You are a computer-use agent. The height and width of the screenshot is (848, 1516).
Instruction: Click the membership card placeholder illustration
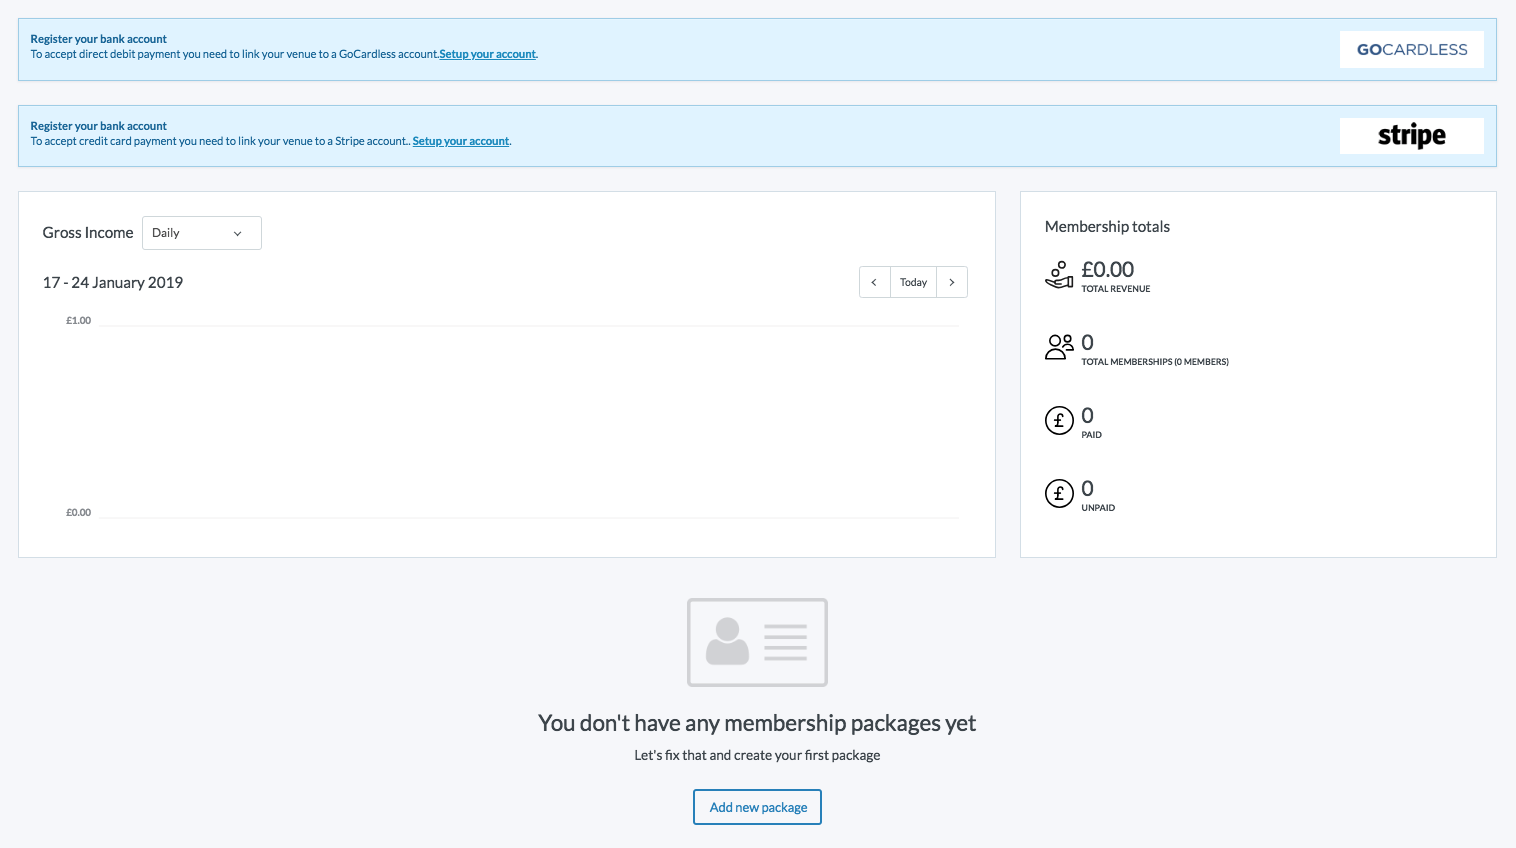click(x=757, y=642)
